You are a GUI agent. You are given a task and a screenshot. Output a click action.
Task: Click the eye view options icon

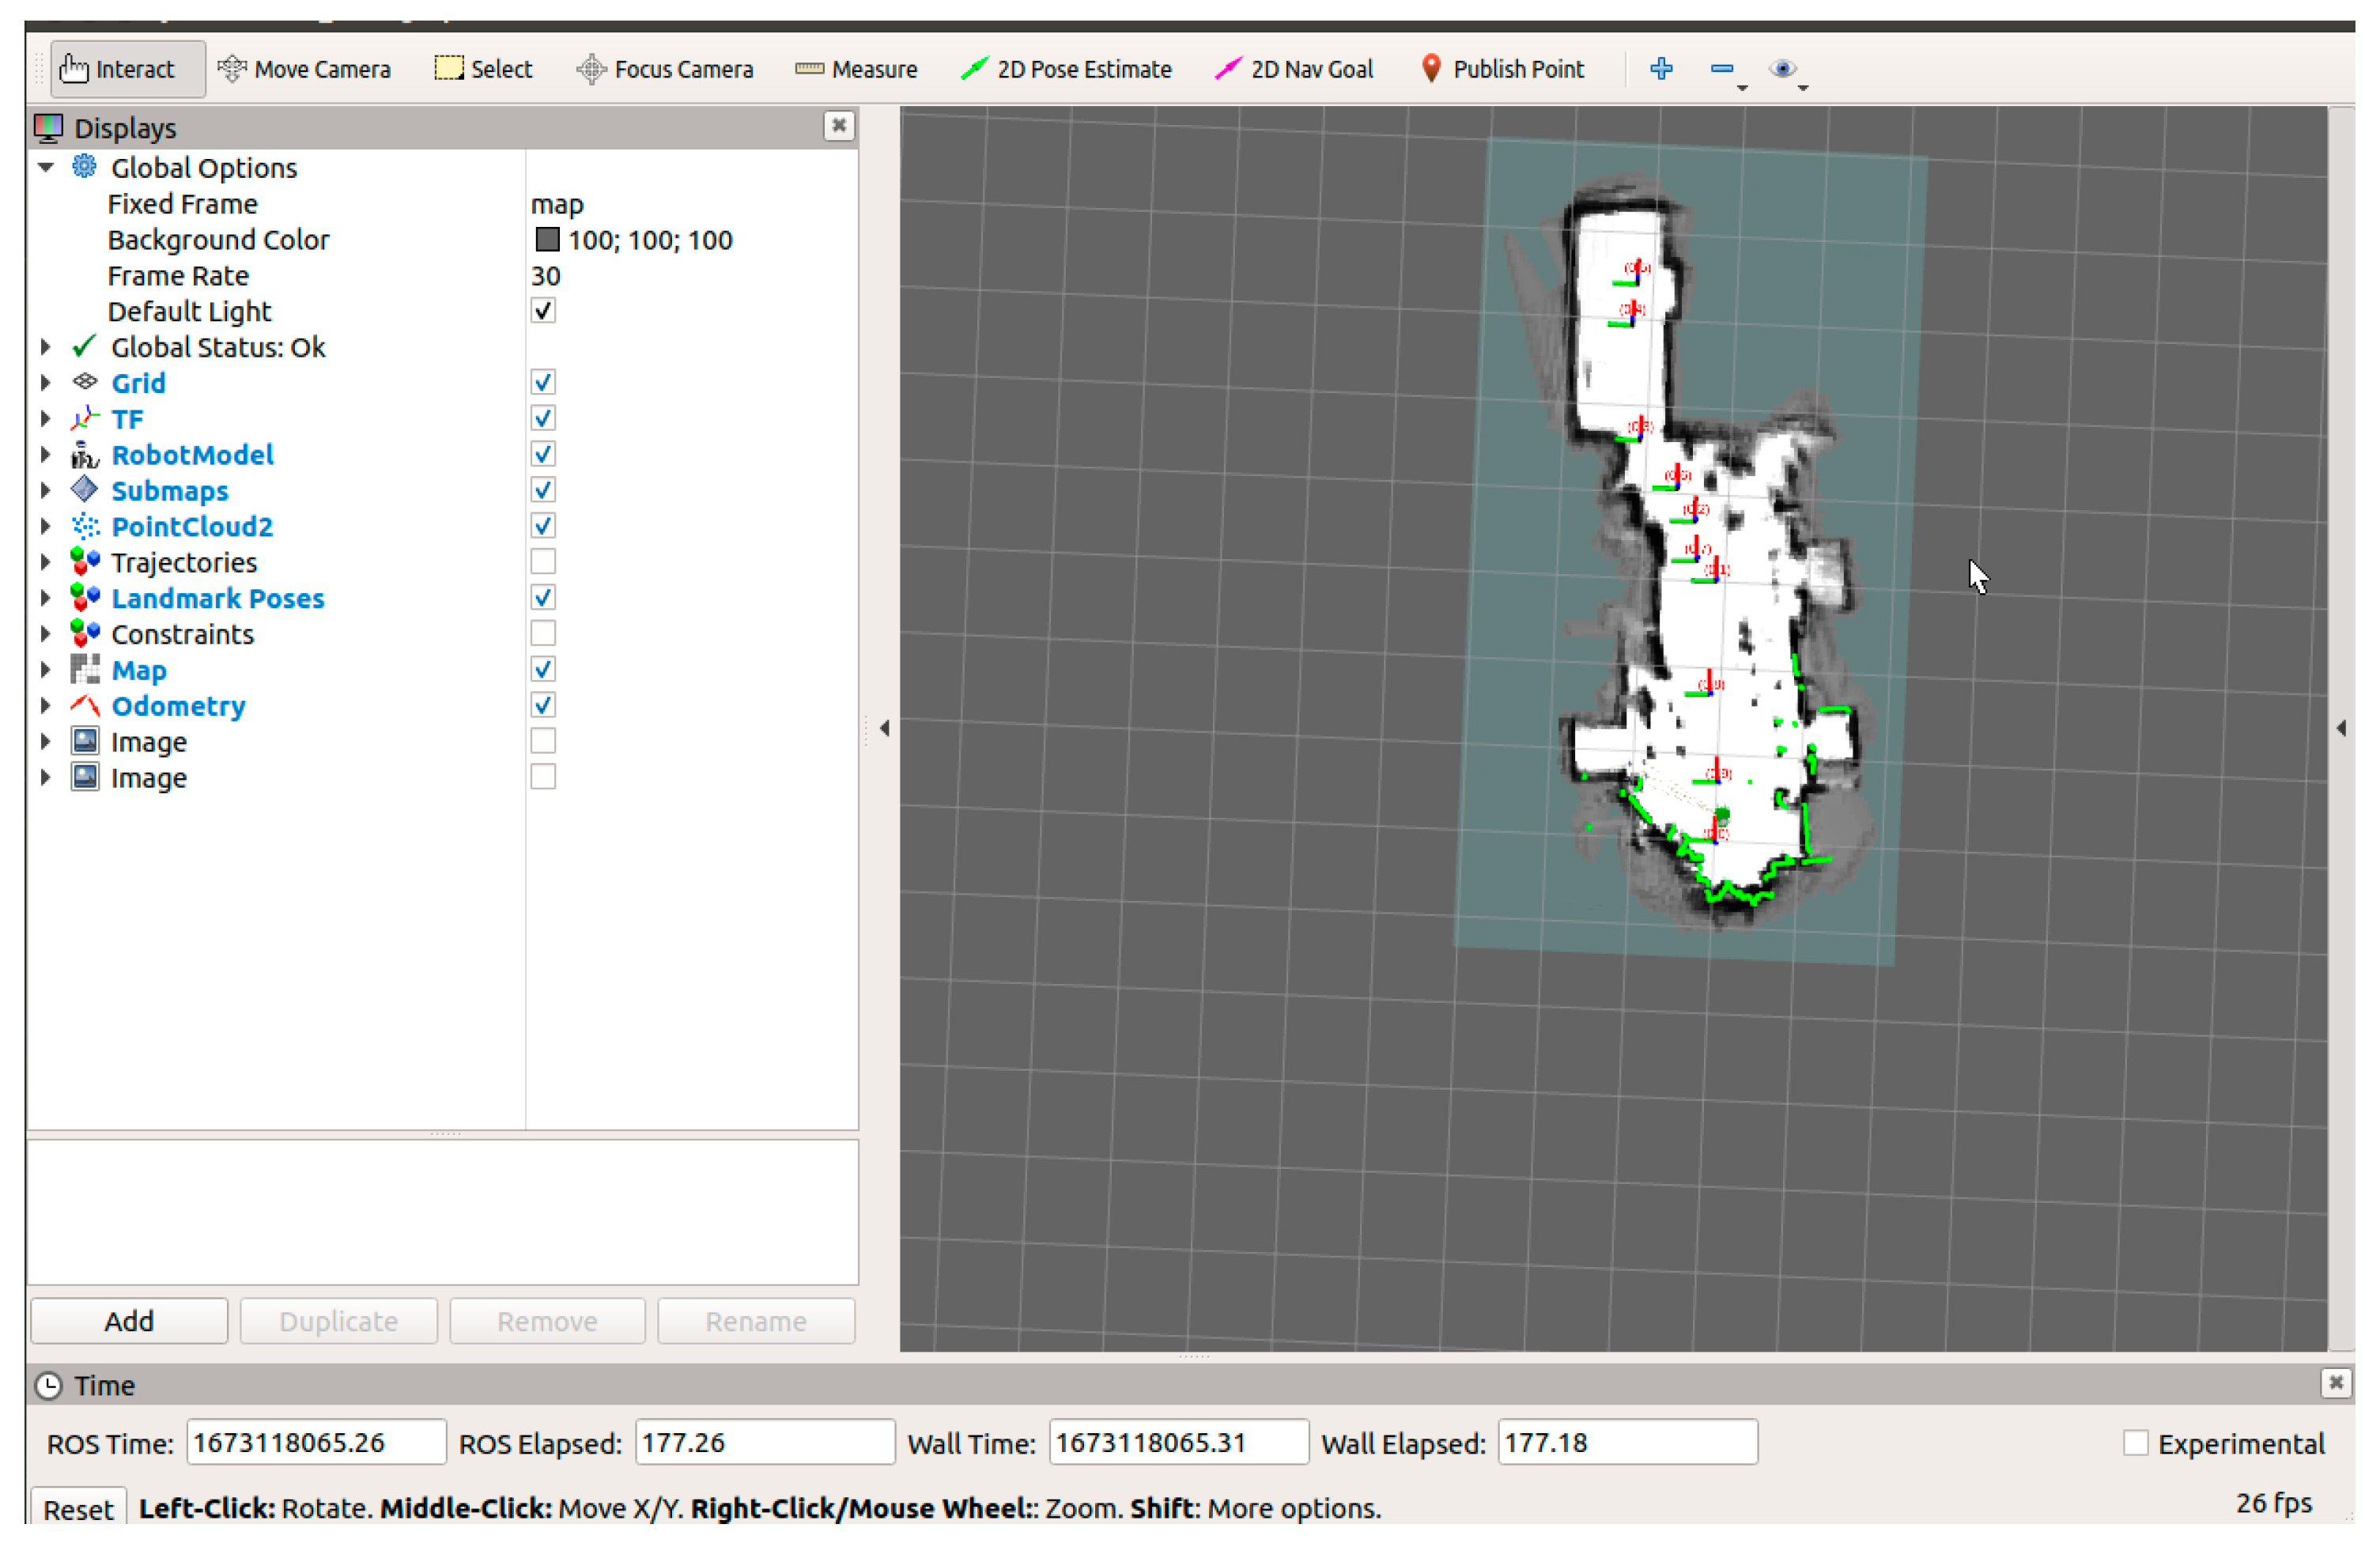1782,68
